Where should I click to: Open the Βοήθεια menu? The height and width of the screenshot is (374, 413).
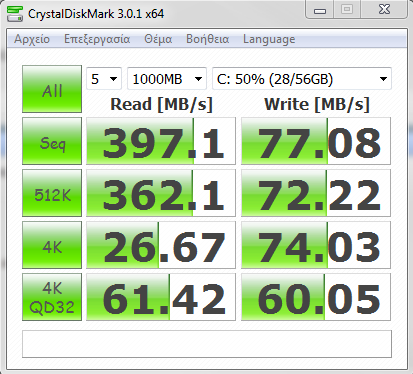click(207, 39)
